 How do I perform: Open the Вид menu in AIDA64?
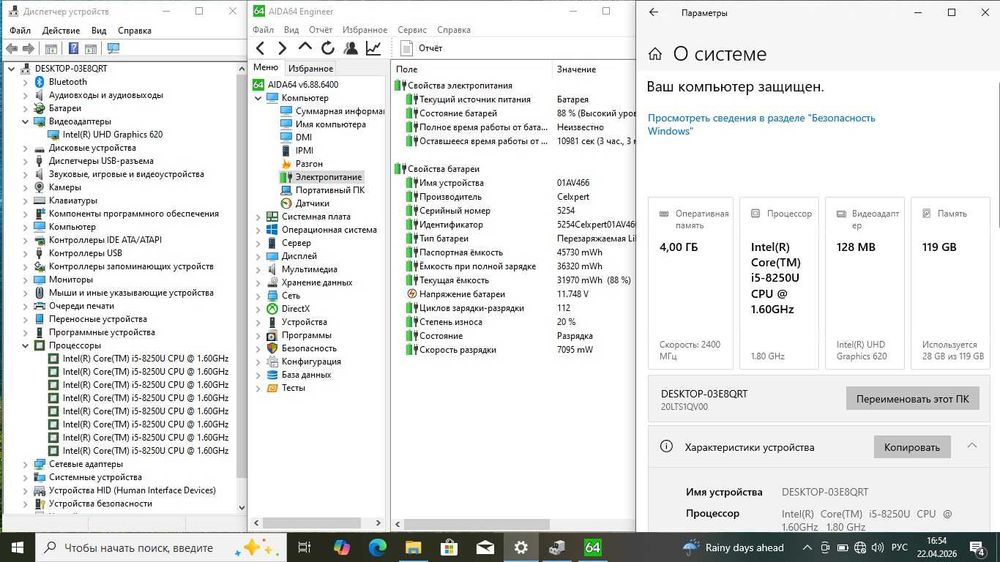tap(291, 29)
